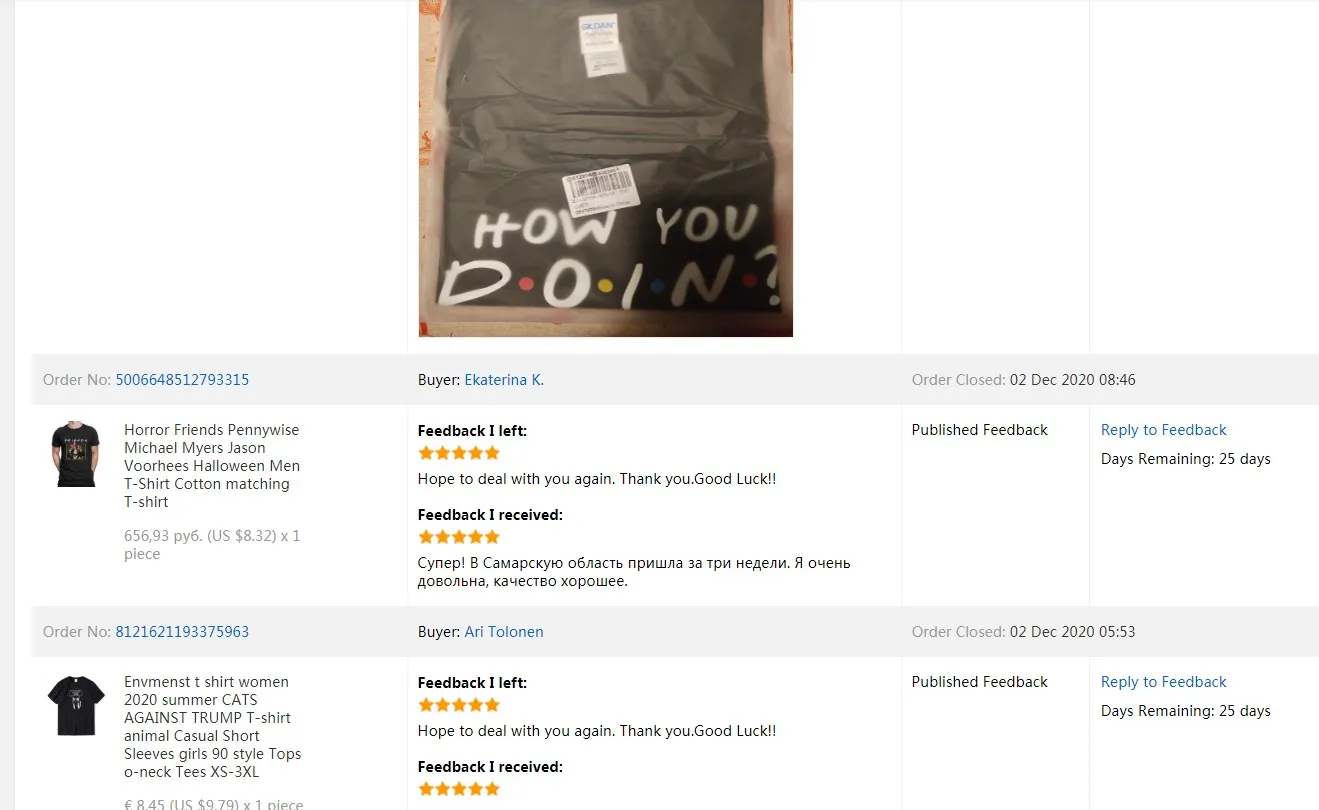Click star rating above the Russian review text
The height and width of the screenshot is (810, 1319).
click(x=458, y=537)
